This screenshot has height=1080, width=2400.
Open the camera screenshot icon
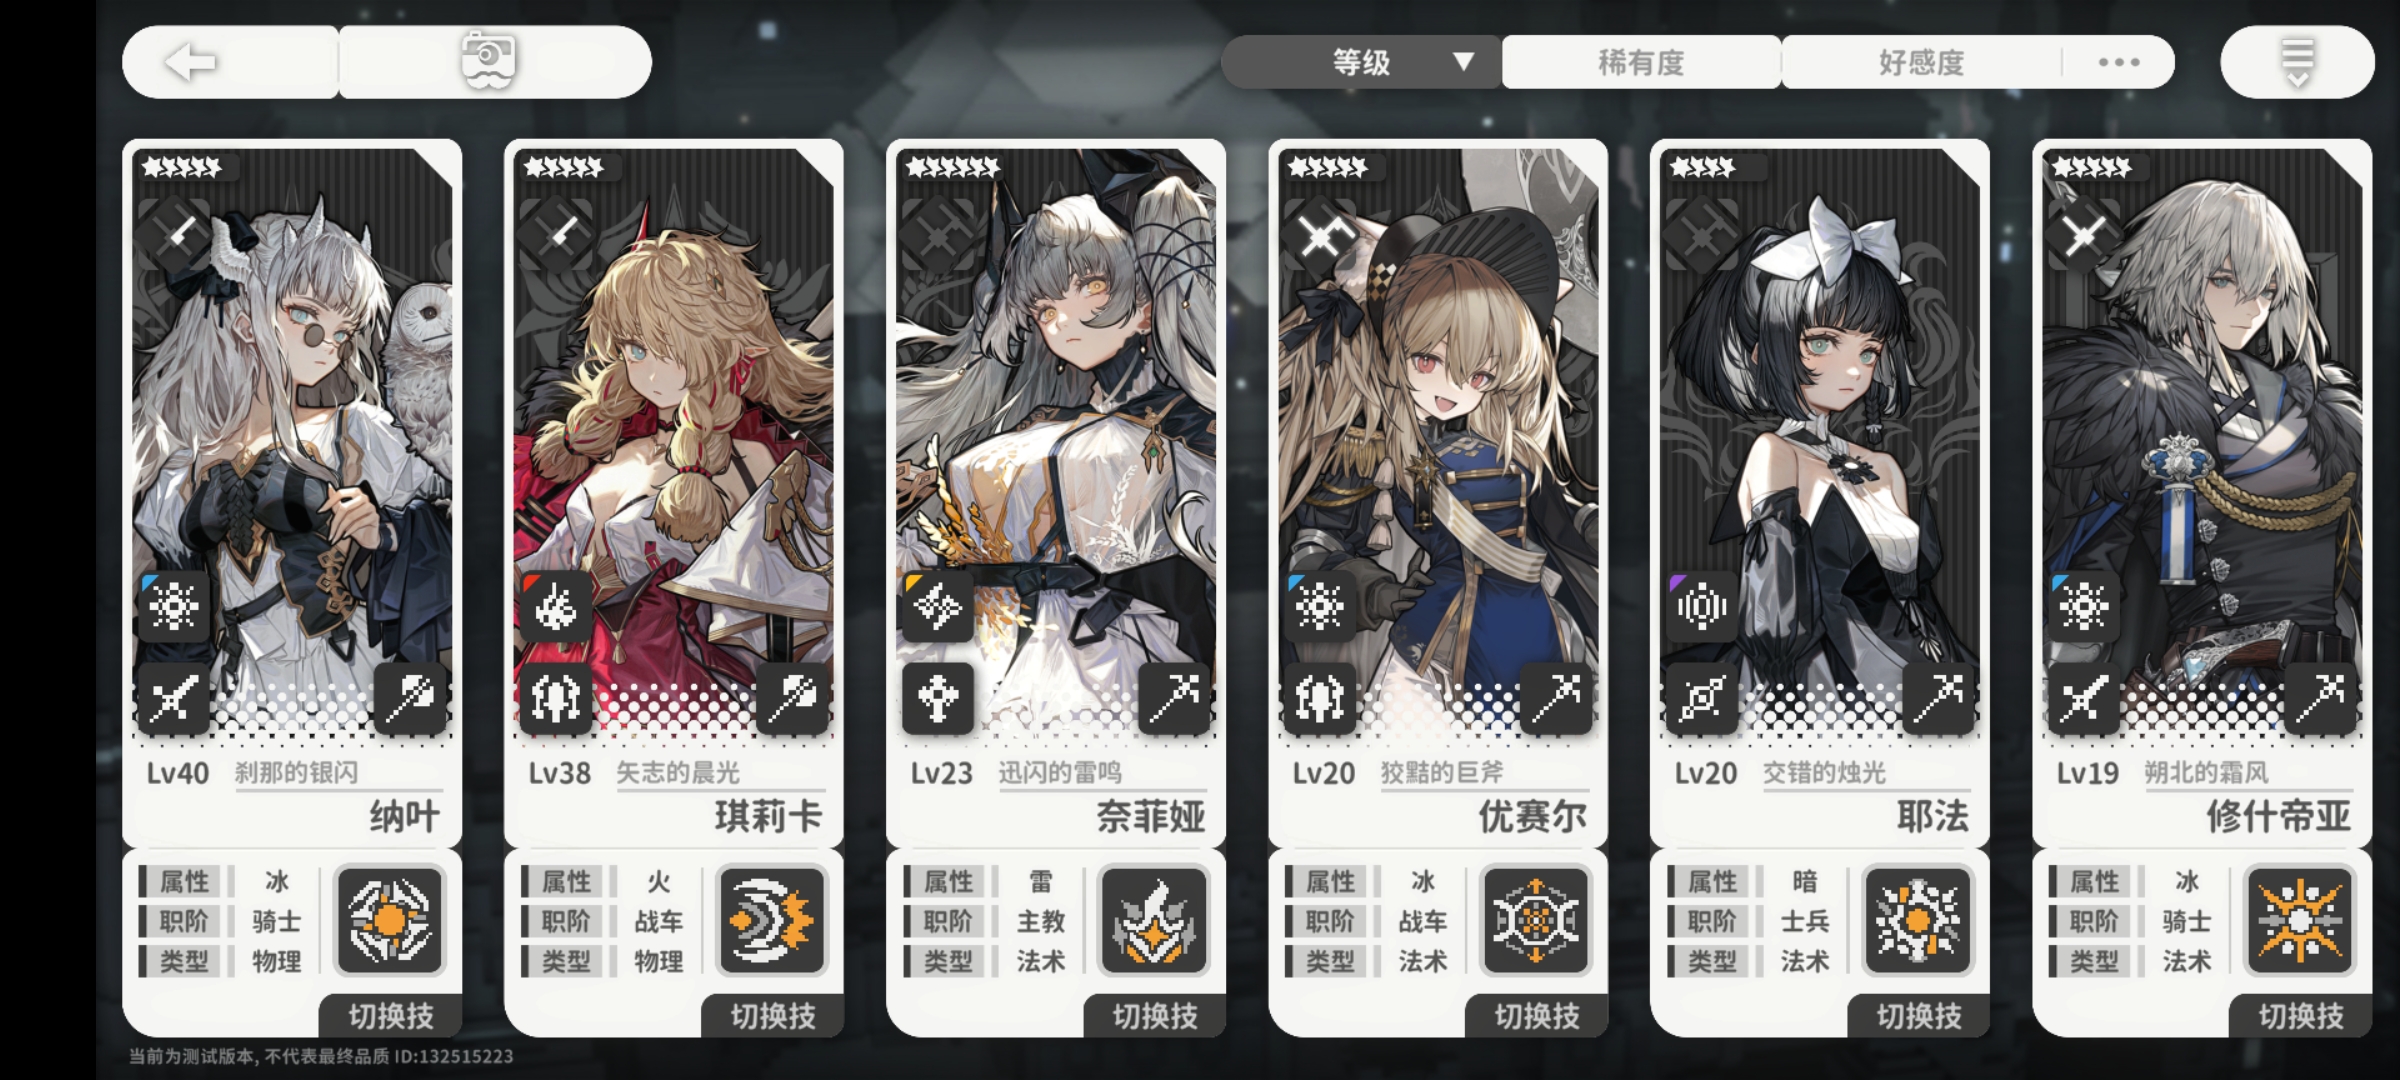(489, 60)
